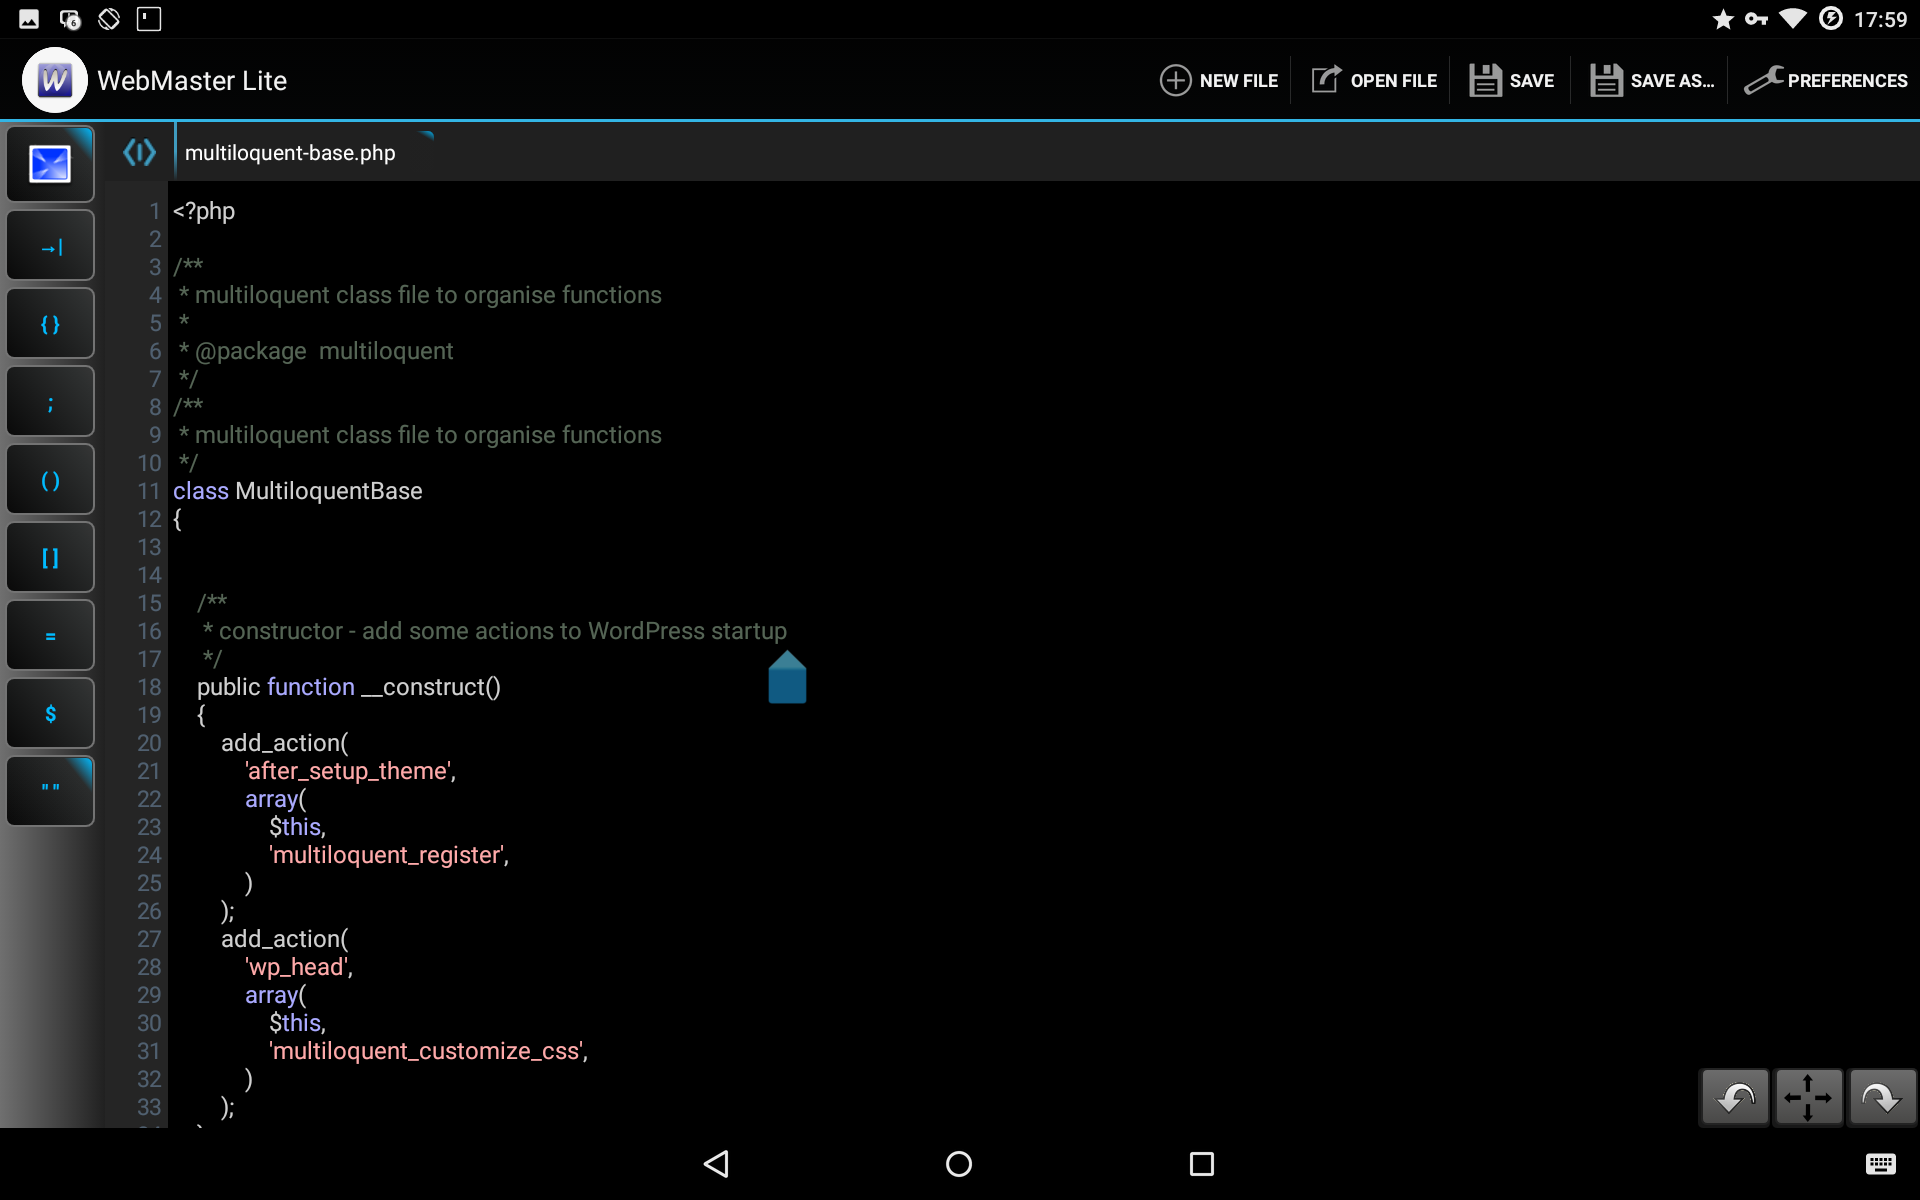Insert double quotes from the sidebar

[x=50, y=791]
